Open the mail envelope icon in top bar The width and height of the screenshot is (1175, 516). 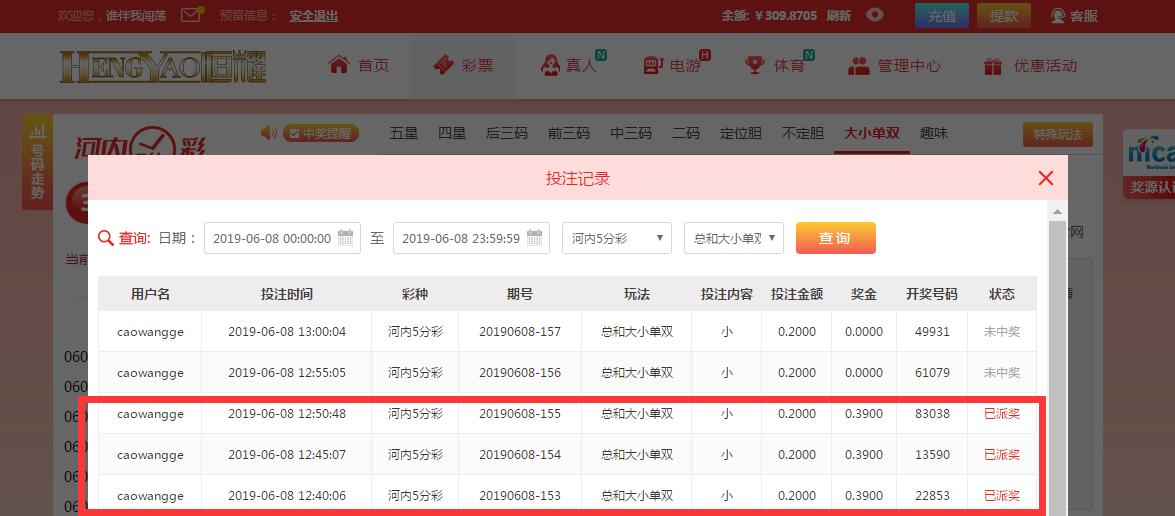click(191, 15)
